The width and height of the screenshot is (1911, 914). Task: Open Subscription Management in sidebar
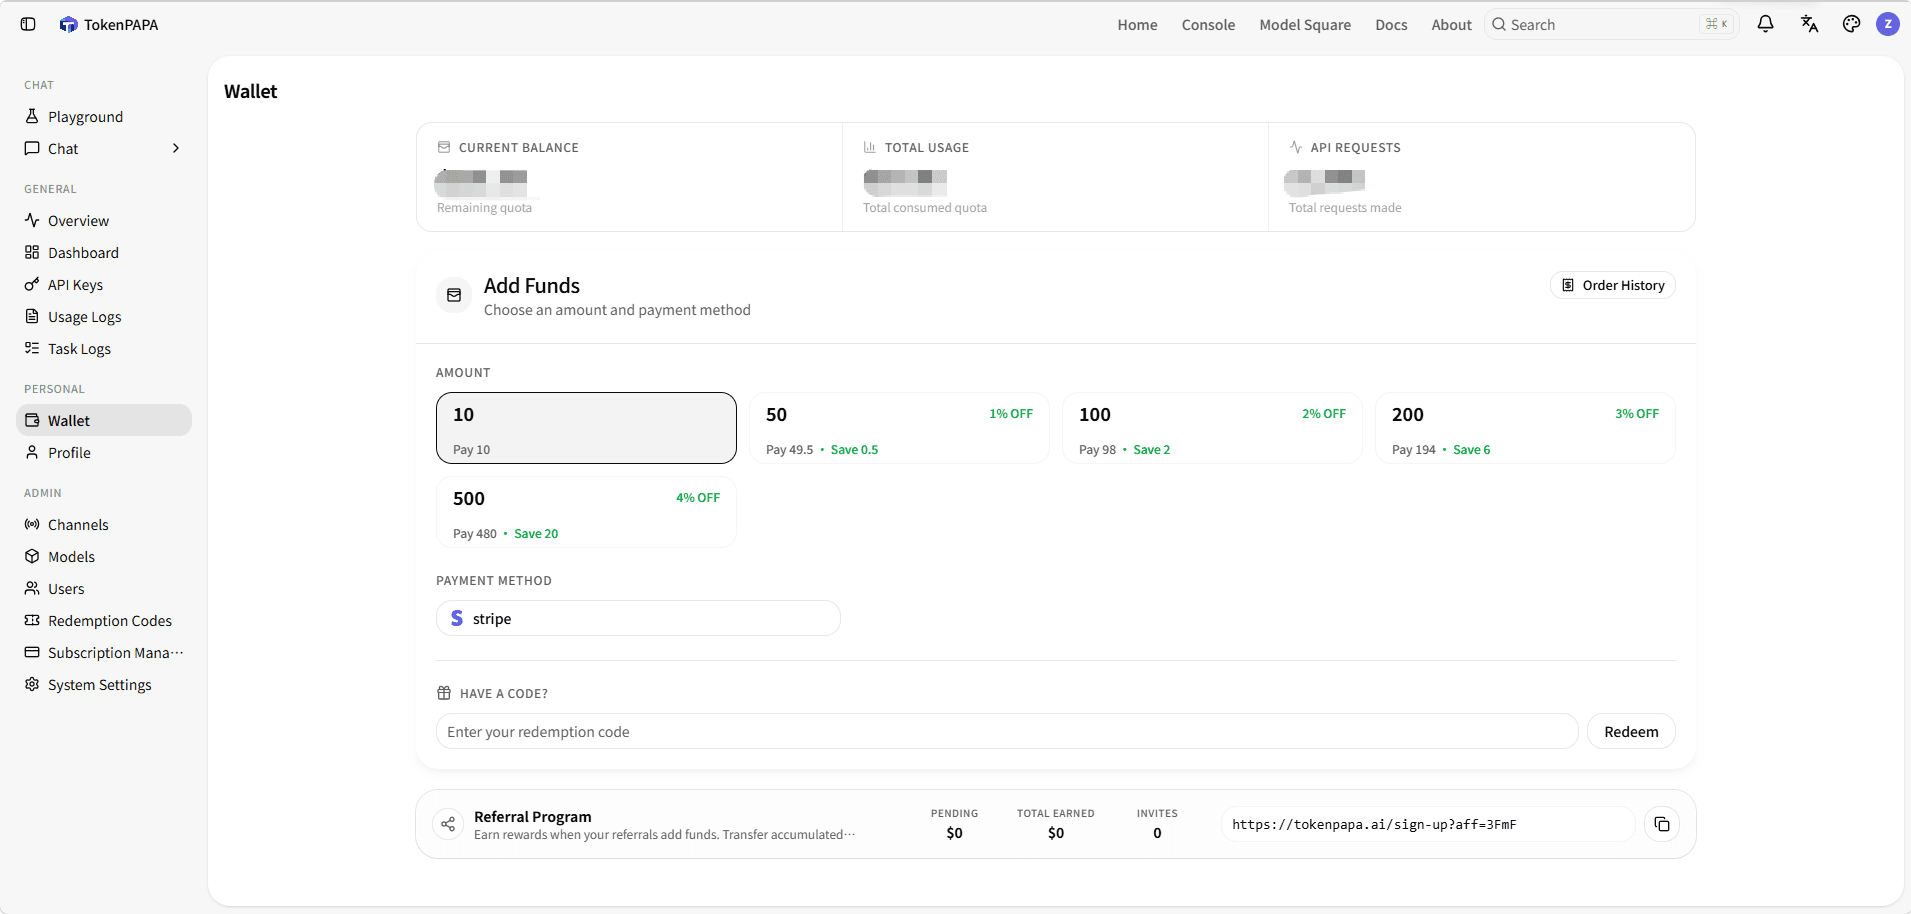(x=104, y=652)
